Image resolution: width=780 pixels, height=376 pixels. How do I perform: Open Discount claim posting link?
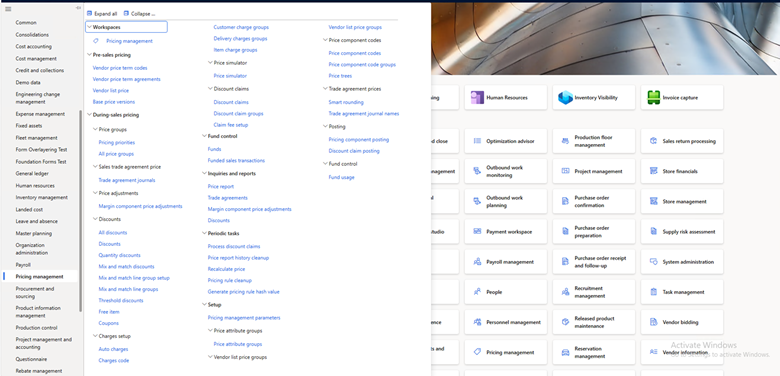pos(354,151)
